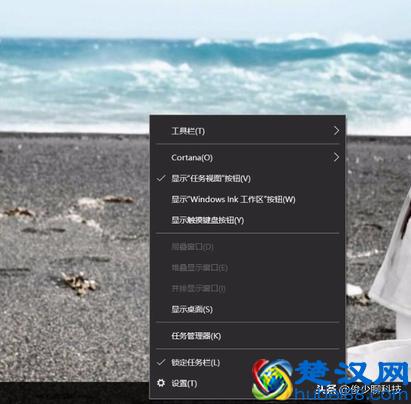Click the gear icon beside 设置(T)
This screenshot has width=411, height=404.
pos(161,383)
